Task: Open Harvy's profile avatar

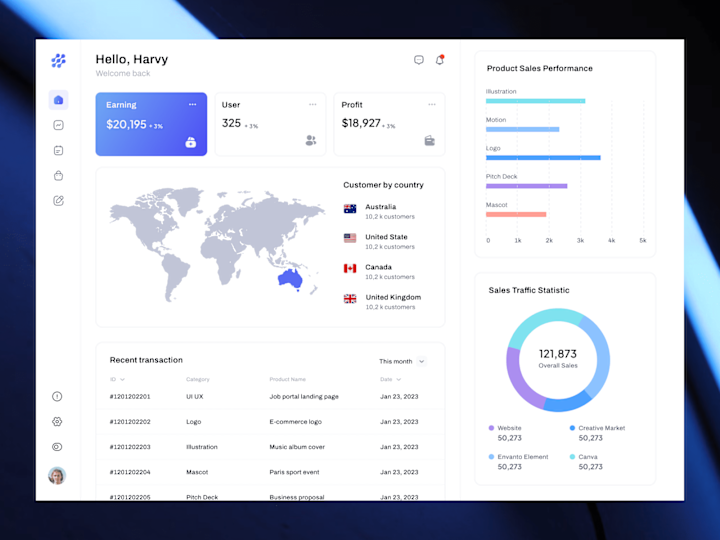Action: [57, 476]
